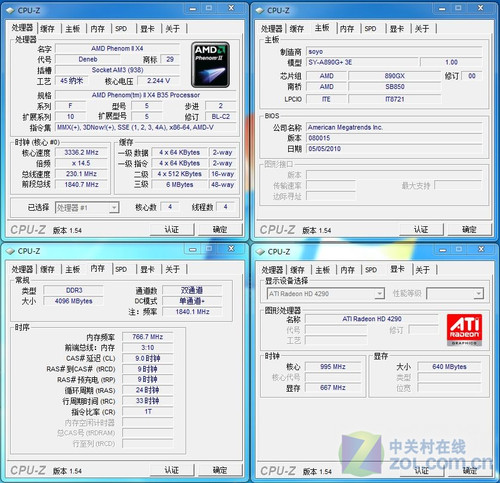Switch to 缓存 tab in memory window
Viewport: 500px width, 483px height.
click(47, 269)
